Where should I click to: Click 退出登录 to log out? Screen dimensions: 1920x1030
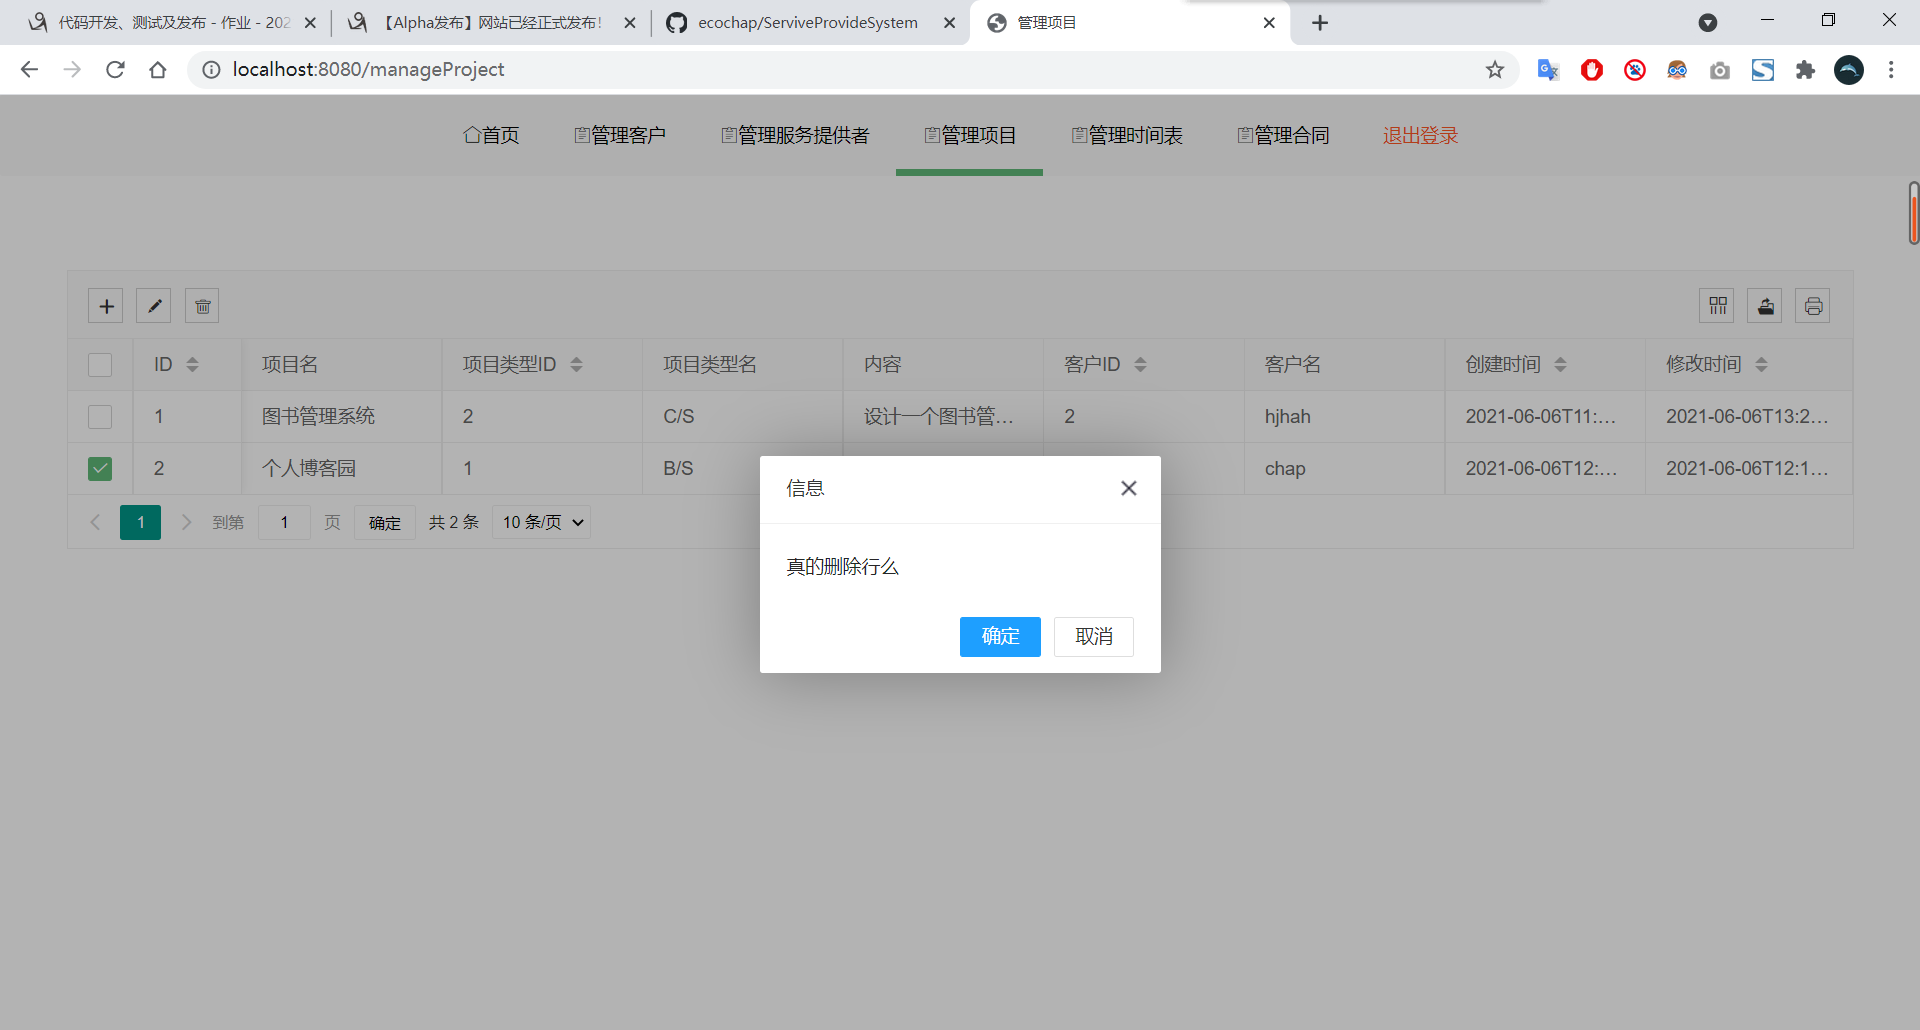tap(1420, 135)
